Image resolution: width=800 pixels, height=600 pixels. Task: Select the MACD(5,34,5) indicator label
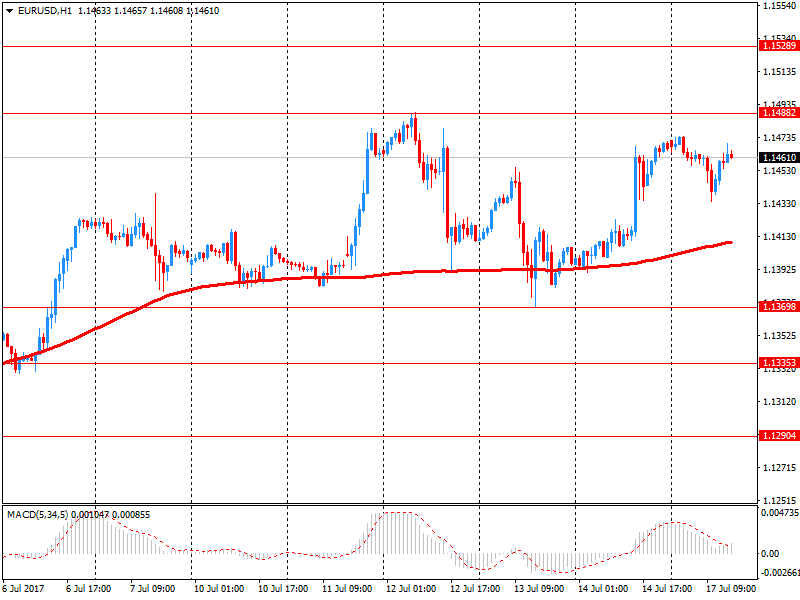click(x=38, y=515)
